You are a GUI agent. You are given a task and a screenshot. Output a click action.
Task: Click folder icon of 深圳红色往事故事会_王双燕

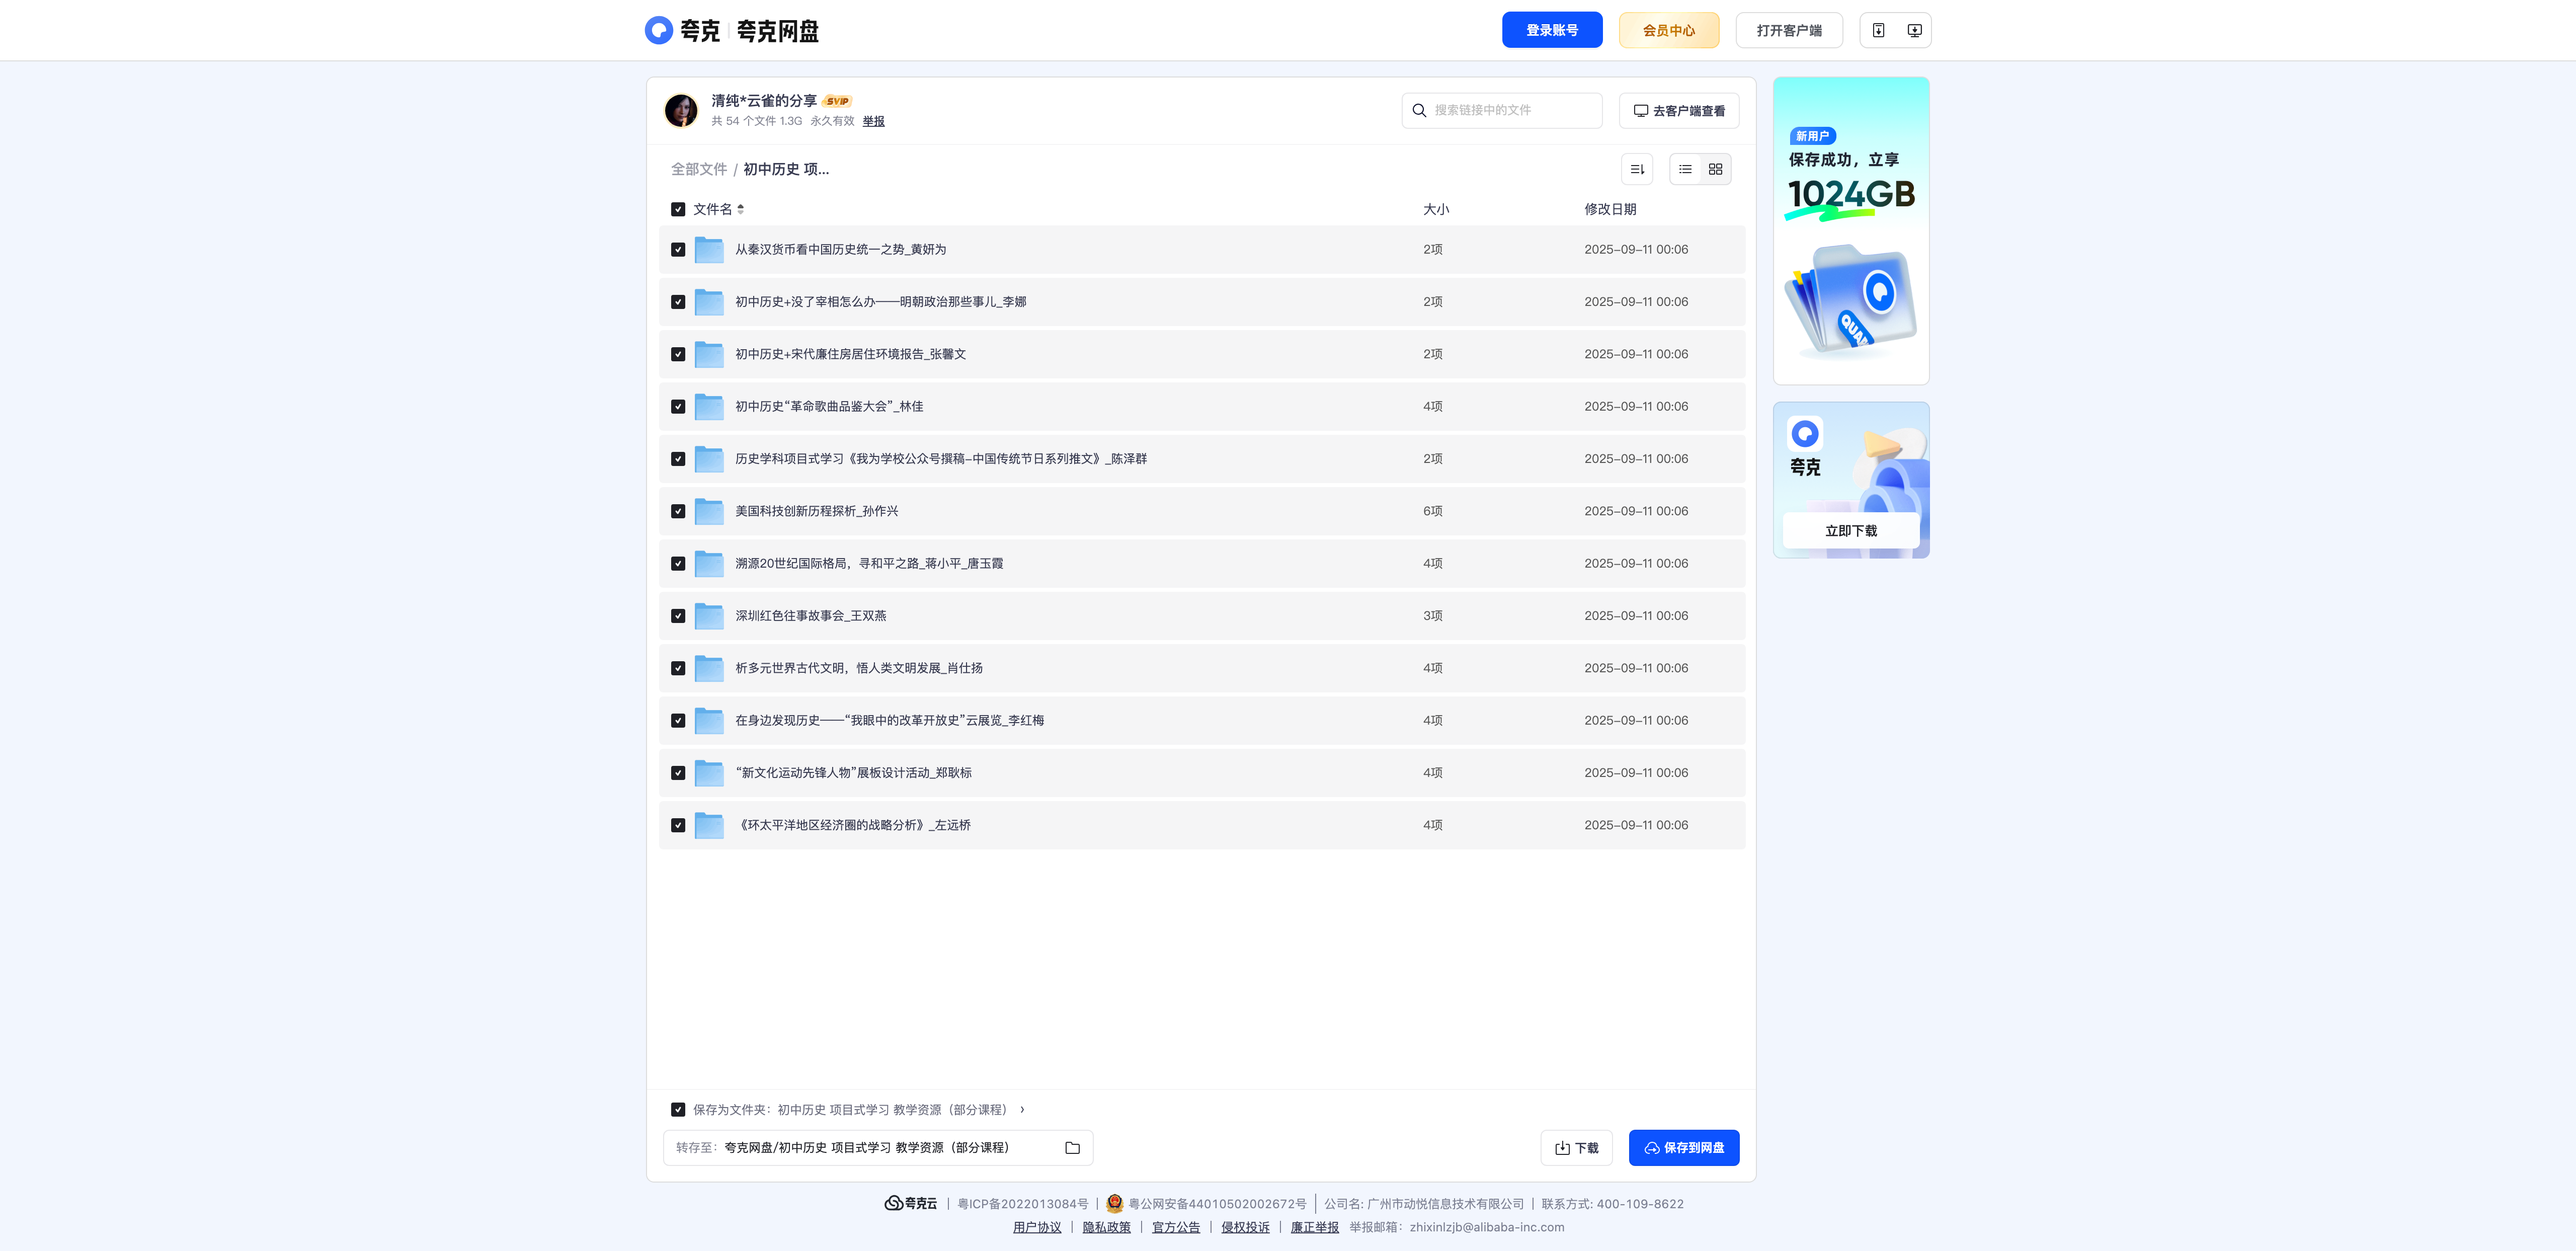pos(709,616)
